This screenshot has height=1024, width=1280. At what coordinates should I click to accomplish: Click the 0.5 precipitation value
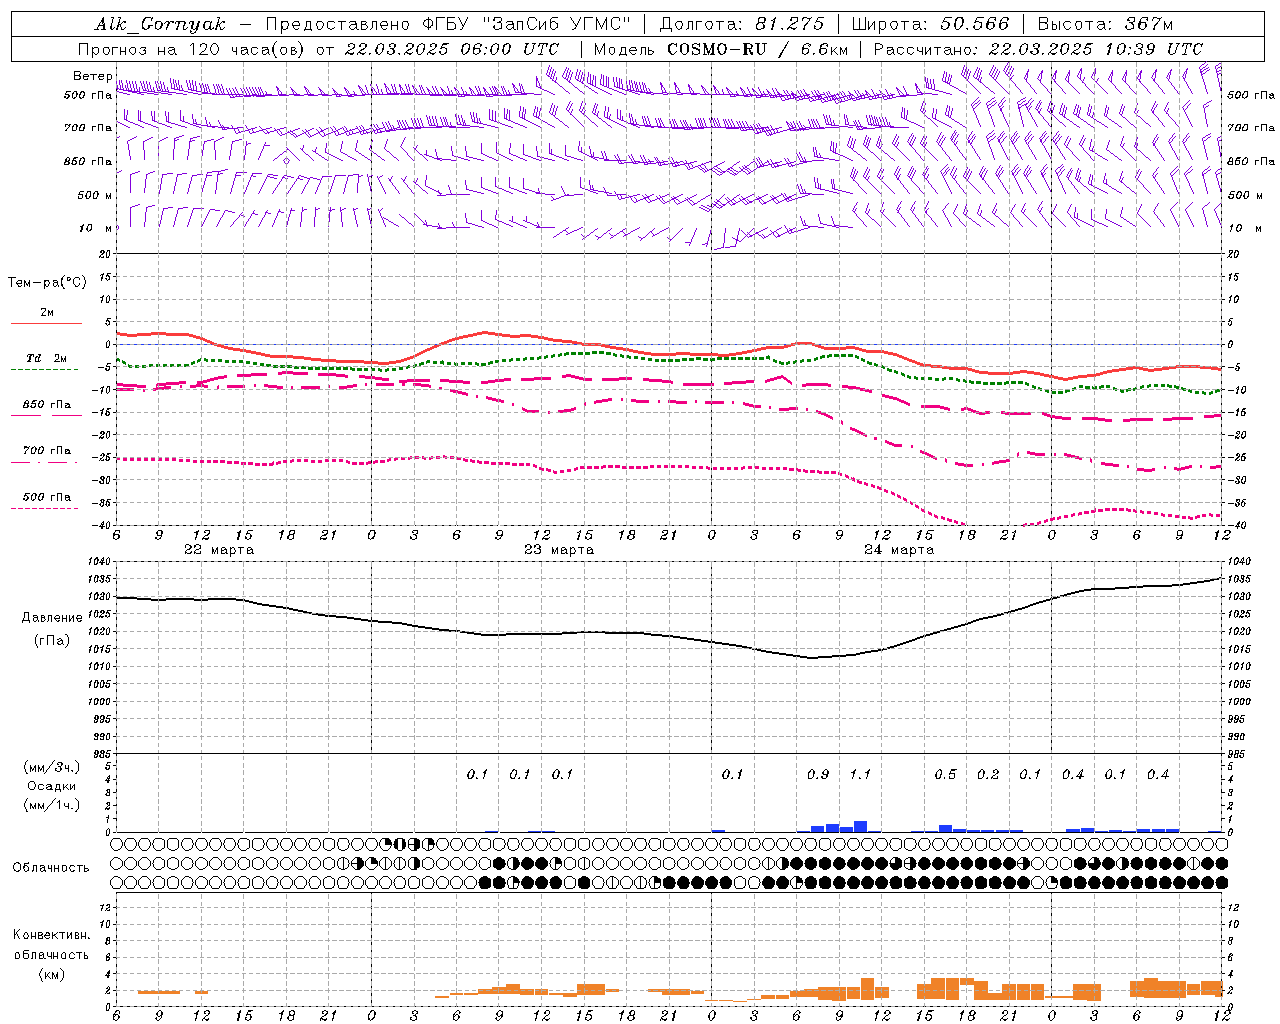click(x=945, y=775)
